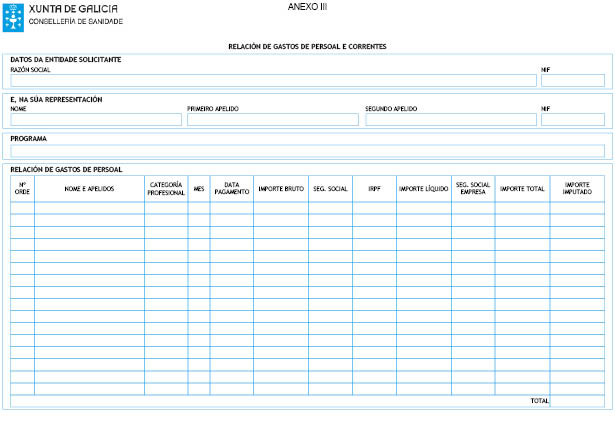Screen dimensions: 615x439
Task: Select first row cell under Nome e Apelidos
Action: click(89, 208)
